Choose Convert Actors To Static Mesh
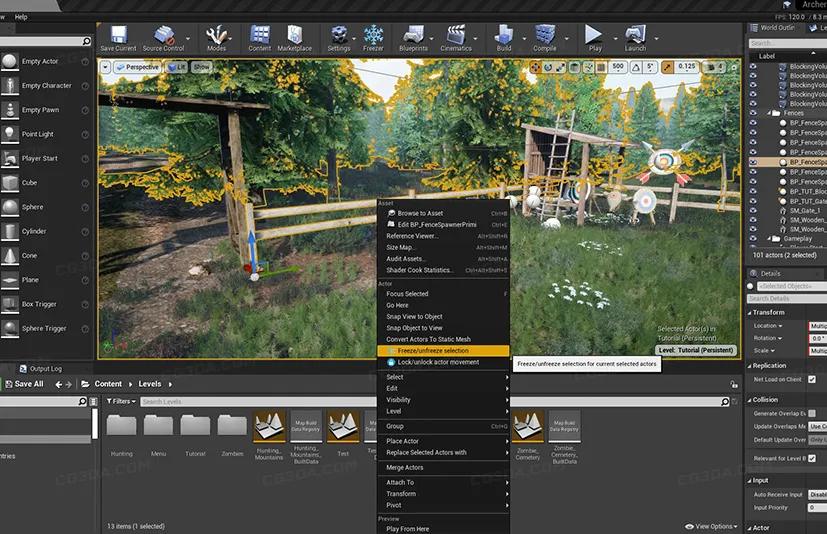Image resolution: width=827 pixels, height=534 pixels. click(x=443, y=339)
